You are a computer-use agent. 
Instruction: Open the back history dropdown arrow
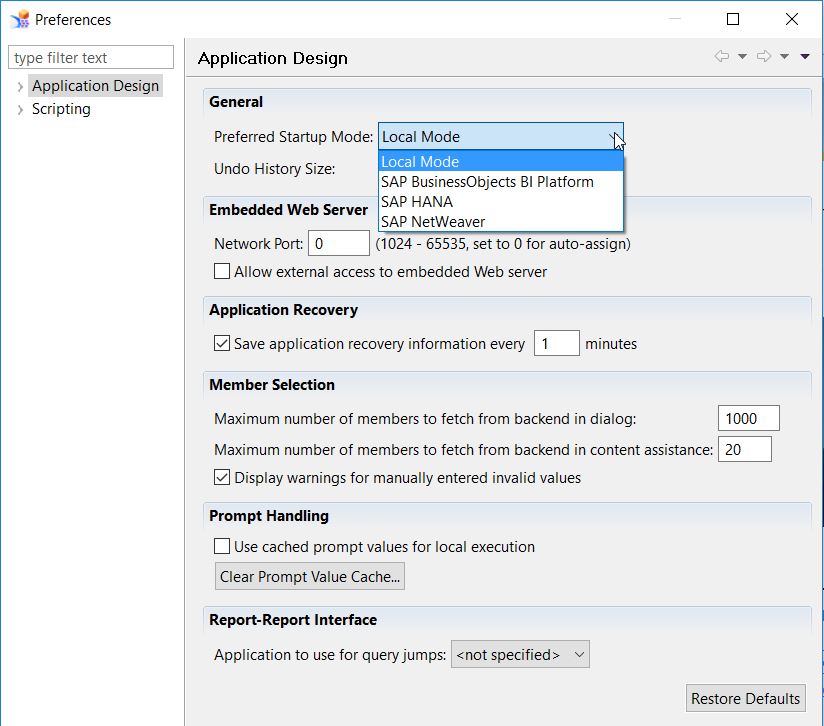coord(742,56)
